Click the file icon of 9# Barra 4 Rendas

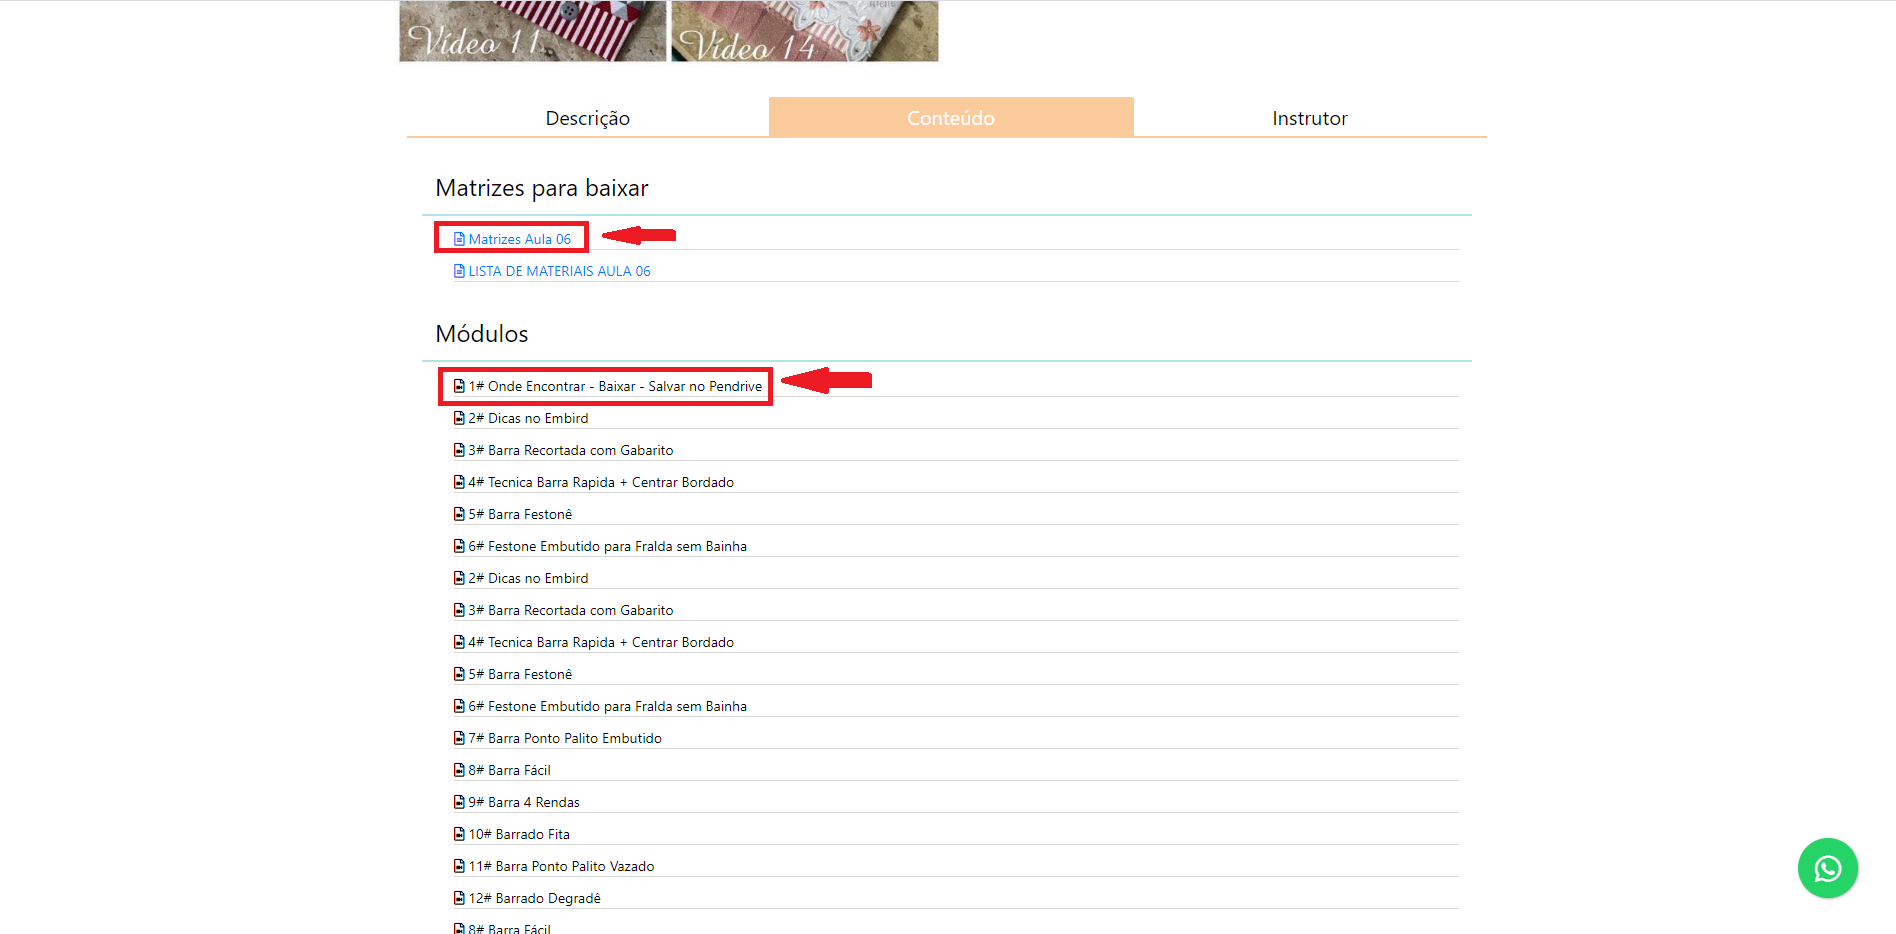point(459,802)
